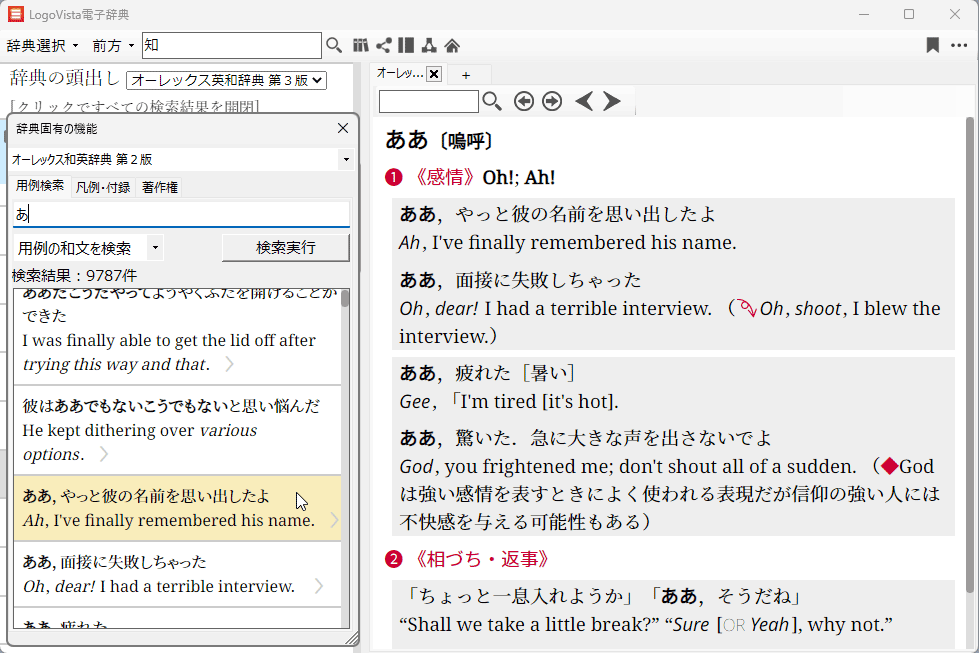The height and width of the screenshot is (653, 979).
Task: Open the 辞典選択 dropdown menu
Action: 42,46
